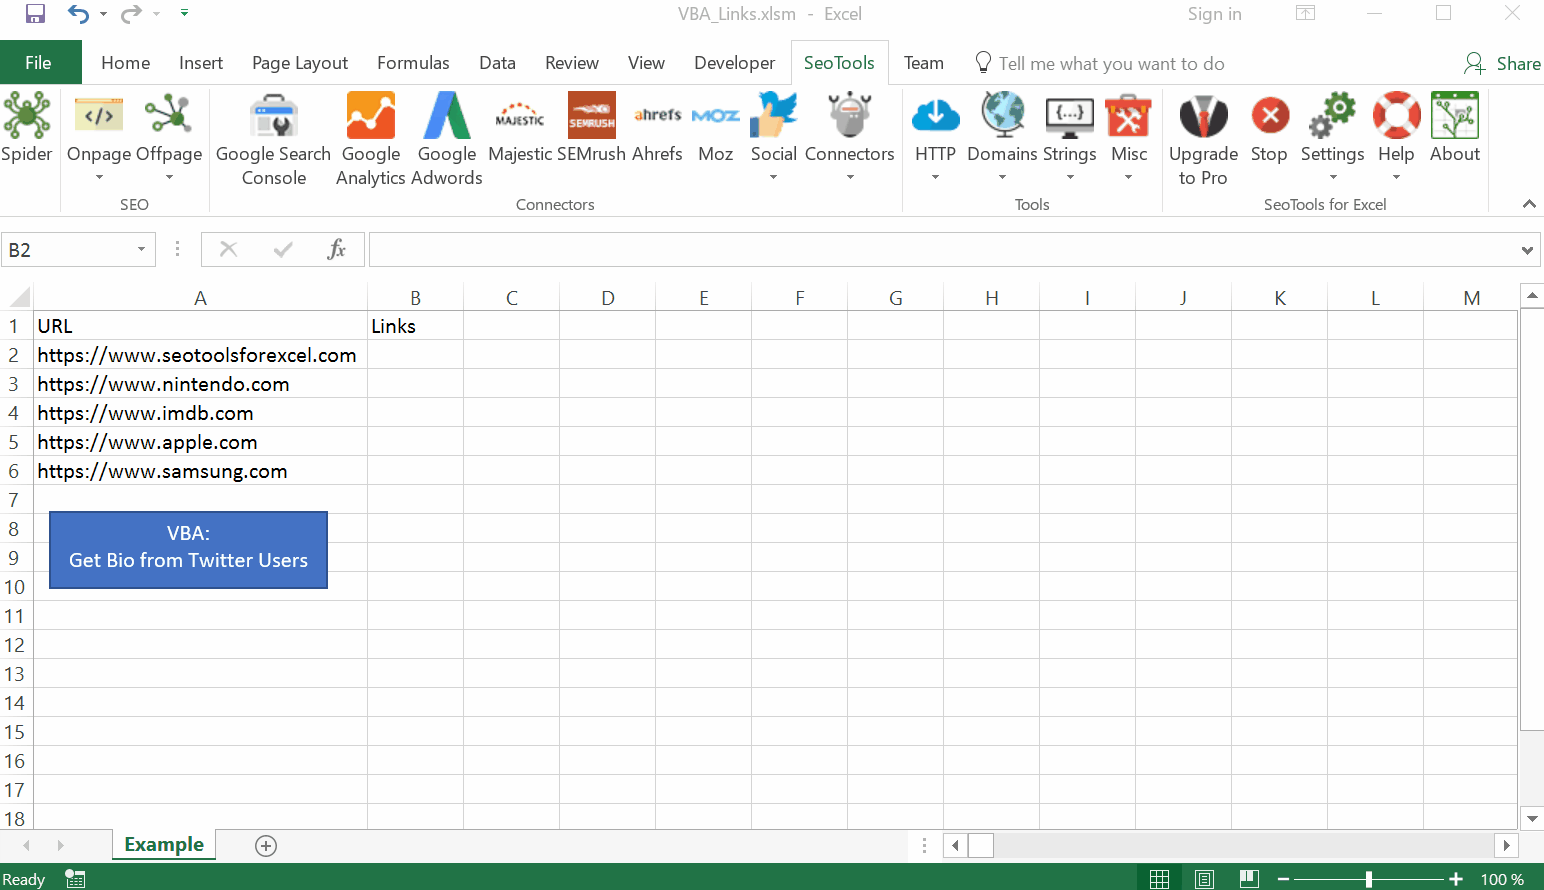Expand the formula bar
Image resolution: width=1544 pixels, height=890 pixels.
[x=1527, y=250]
